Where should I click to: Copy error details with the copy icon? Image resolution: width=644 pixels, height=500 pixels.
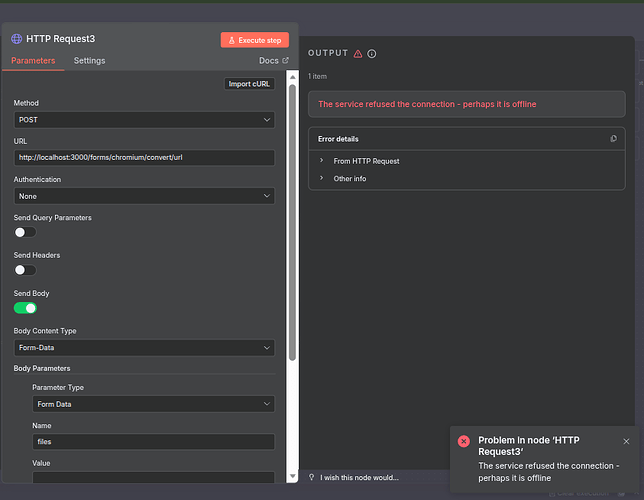click(613, 139)
